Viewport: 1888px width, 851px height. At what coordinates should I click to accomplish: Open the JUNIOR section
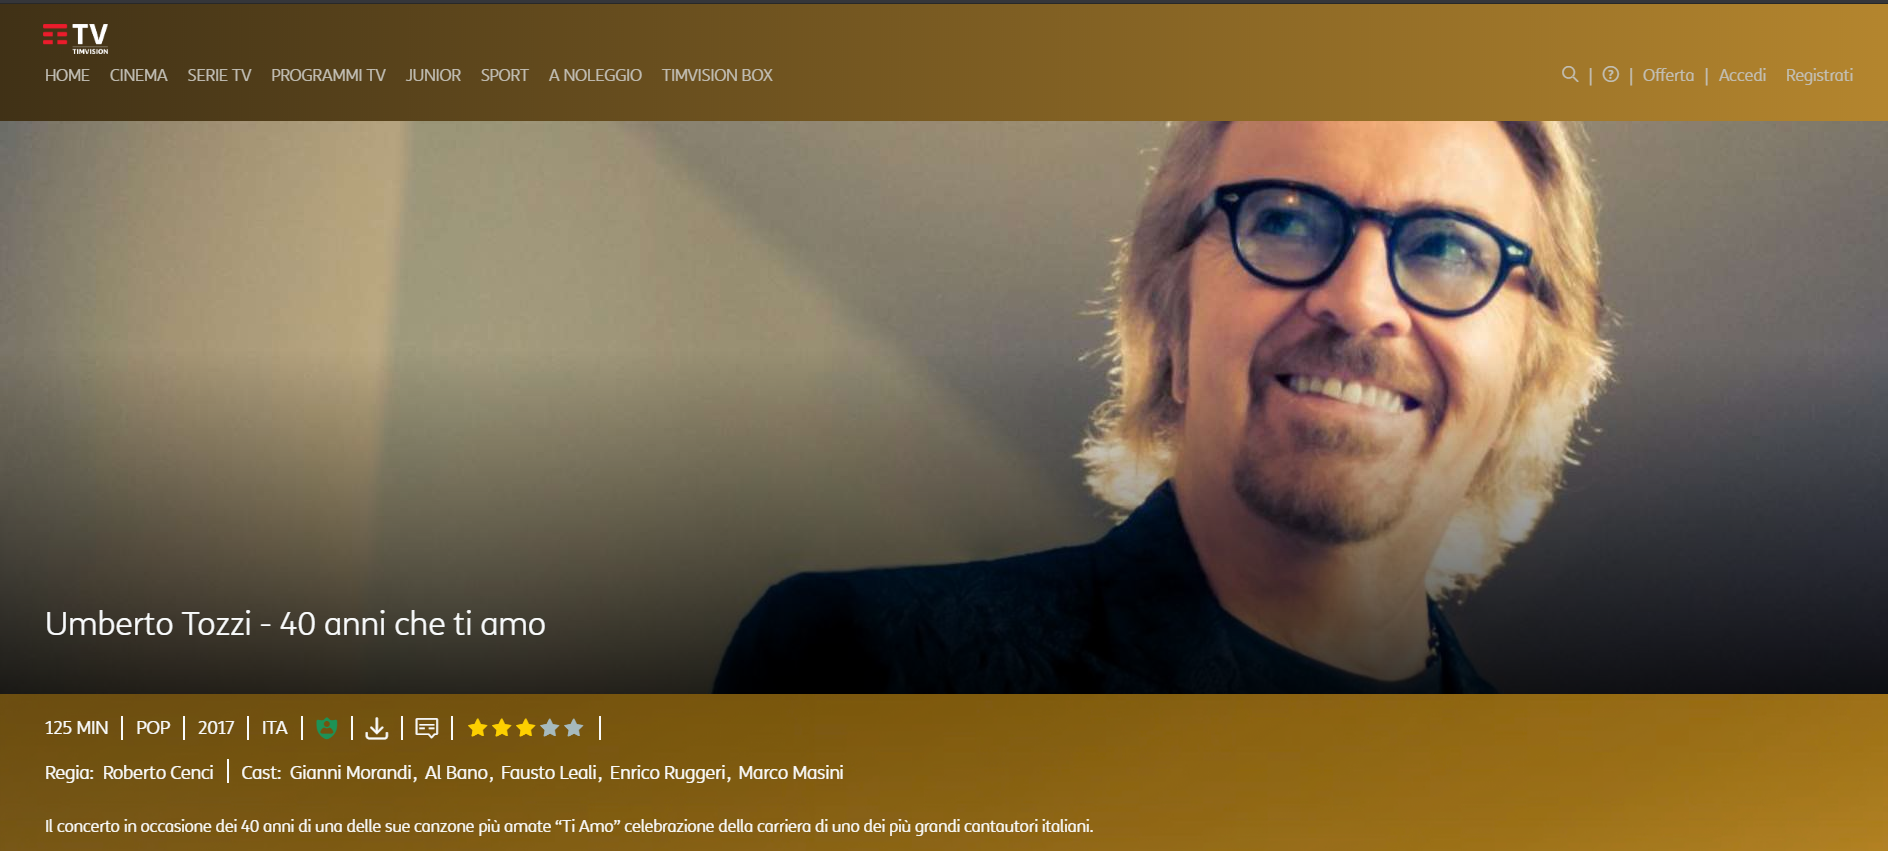click(x=433, y=75)
